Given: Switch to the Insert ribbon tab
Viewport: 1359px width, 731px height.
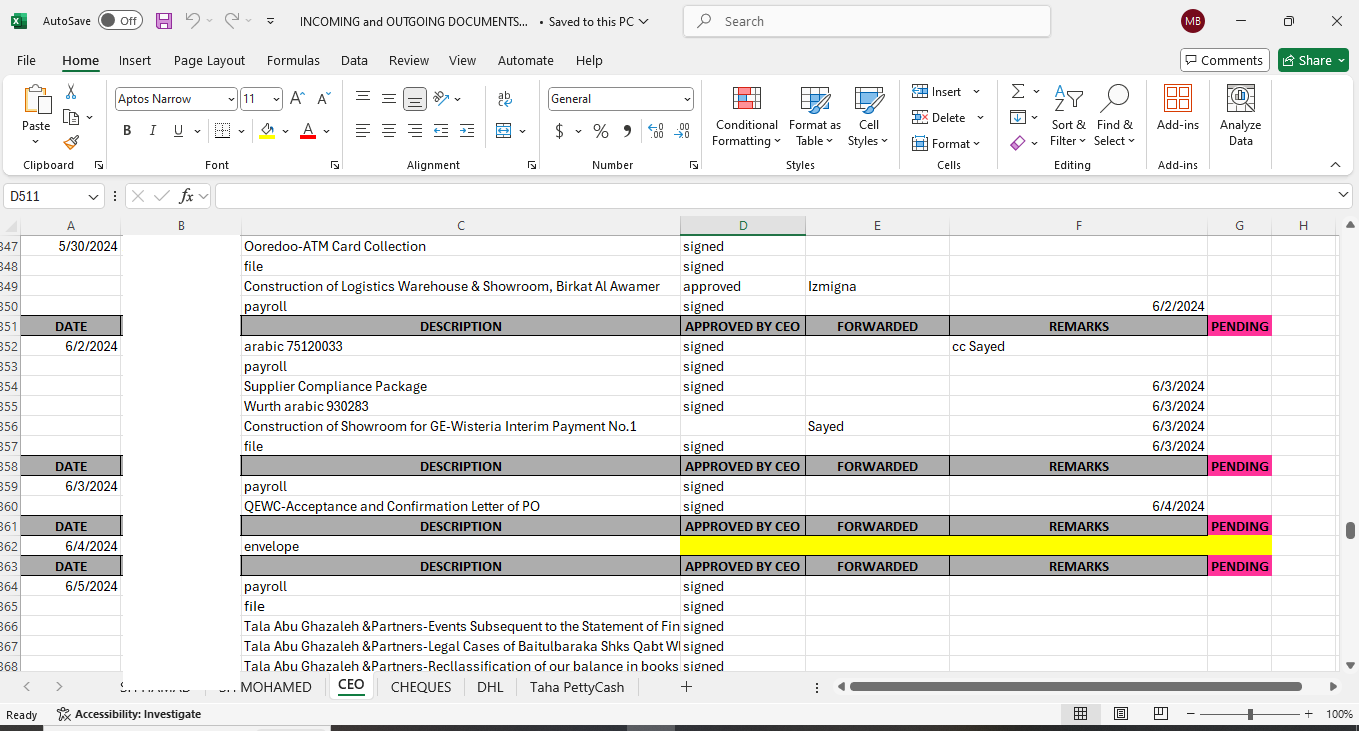Looking at the screenshot, I should point(135,60).
